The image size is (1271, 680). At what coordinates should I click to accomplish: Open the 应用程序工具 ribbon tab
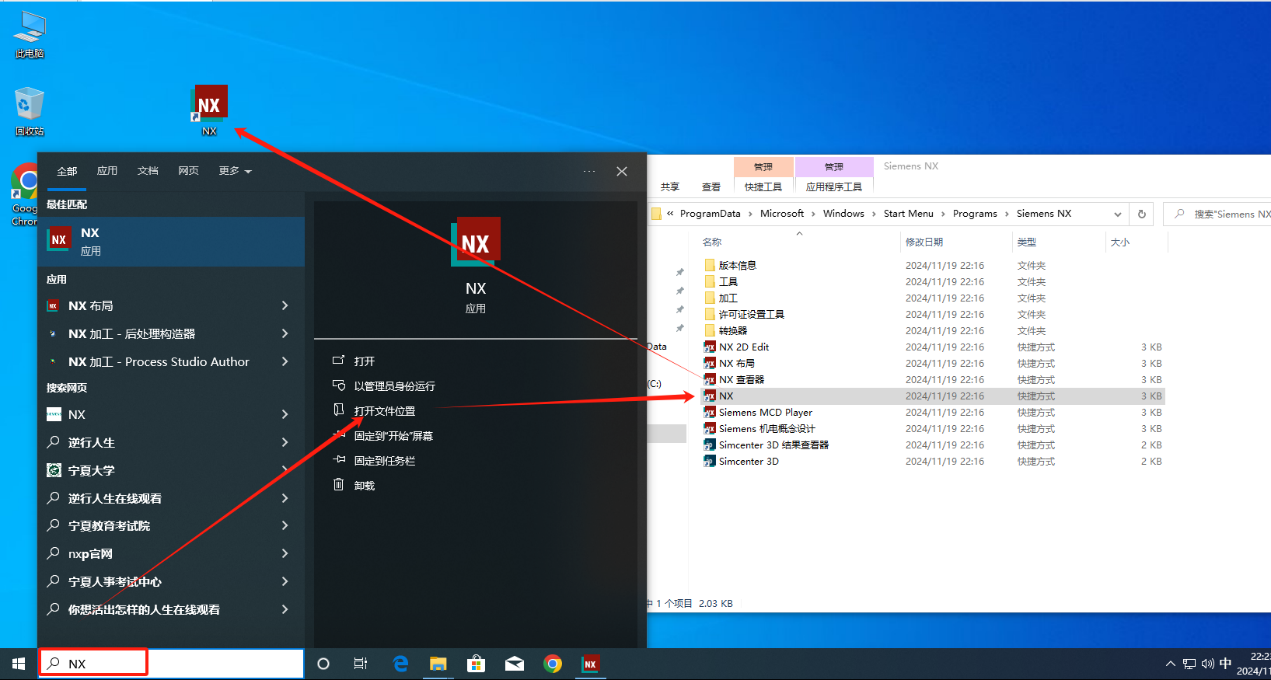pyautogui.click(x=834, y=187)
